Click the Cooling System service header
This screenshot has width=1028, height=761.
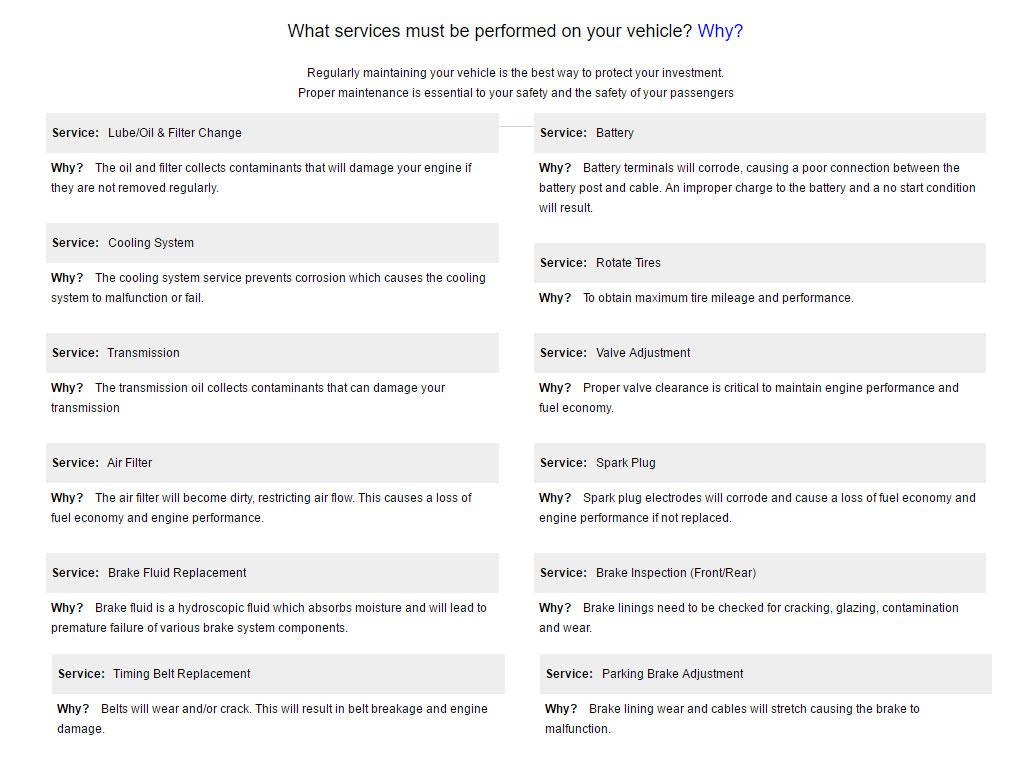coord(272,243)
